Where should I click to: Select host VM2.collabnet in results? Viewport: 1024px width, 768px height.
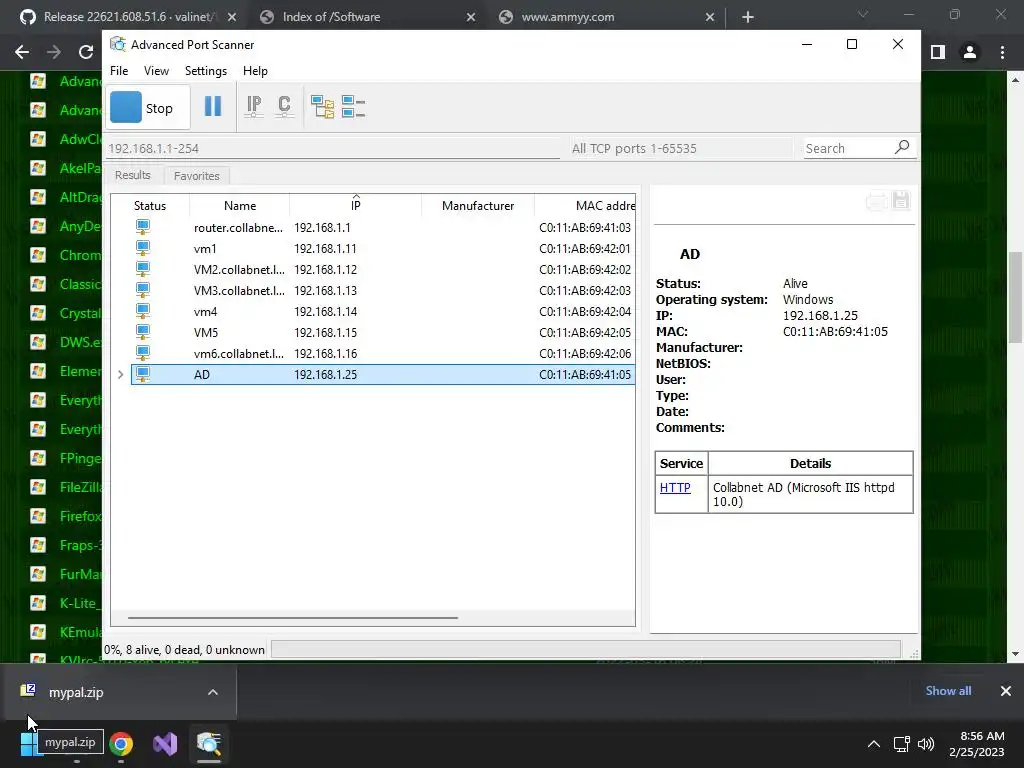[x=383, y=269]
